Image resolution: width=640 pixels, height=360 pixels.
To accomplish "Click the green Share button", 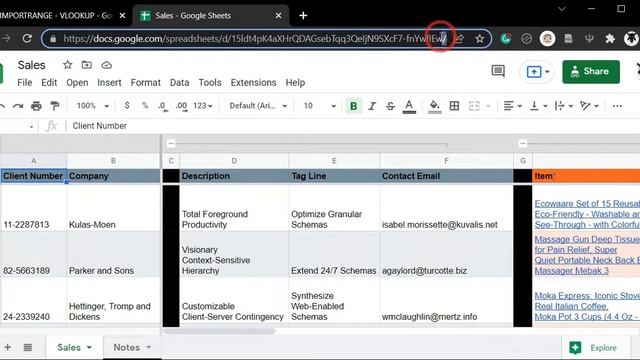I will click(591, 72).
